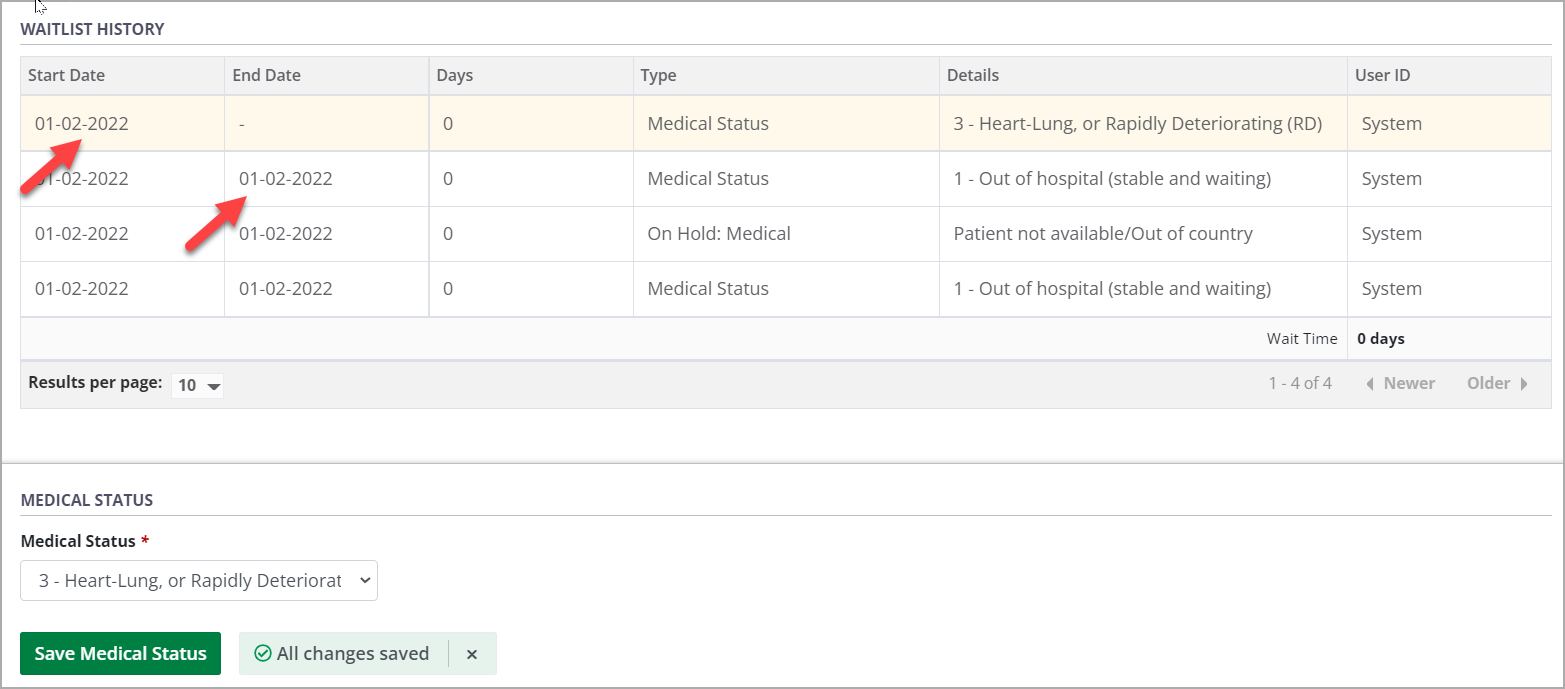
Task: Select the Heart-Lung Rapidly Deteriorating history row
Action: click(1136, 124)
